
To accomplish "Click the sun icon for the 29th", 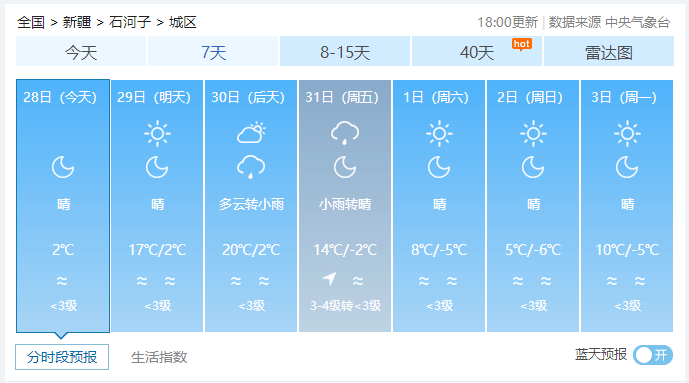I will point(157,134).
